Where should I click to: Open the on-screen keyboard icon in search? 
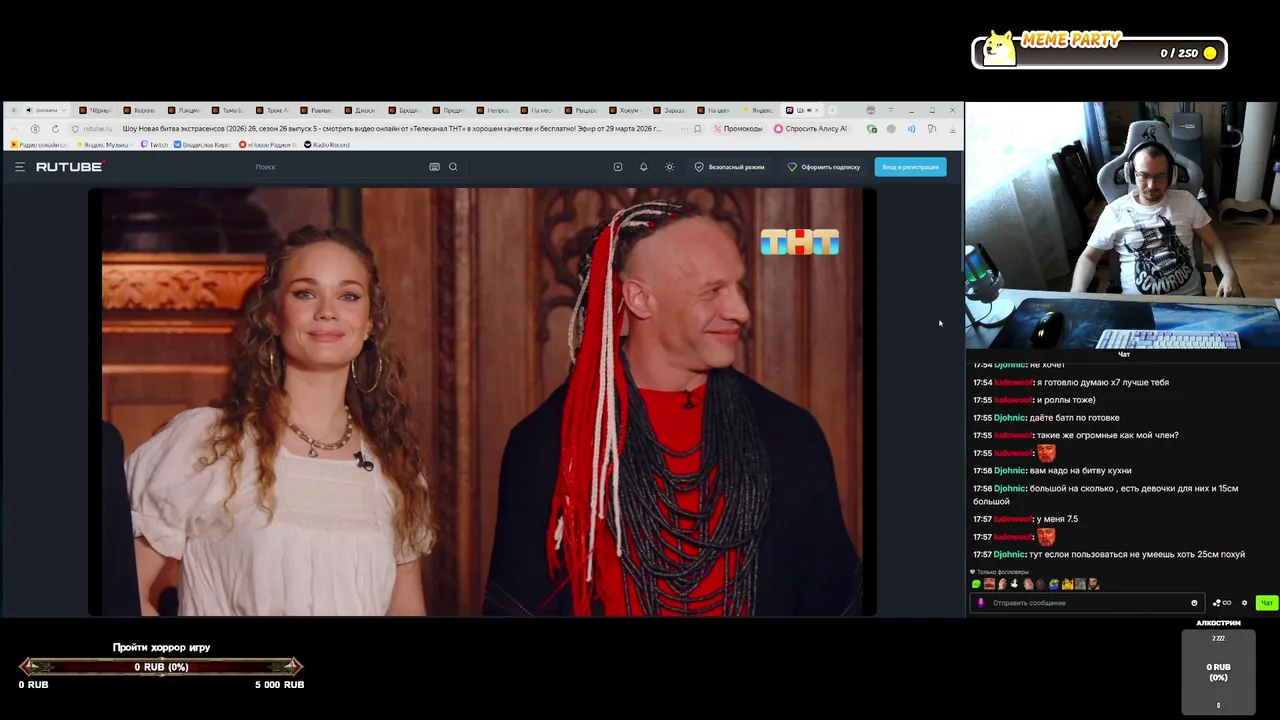434,167
